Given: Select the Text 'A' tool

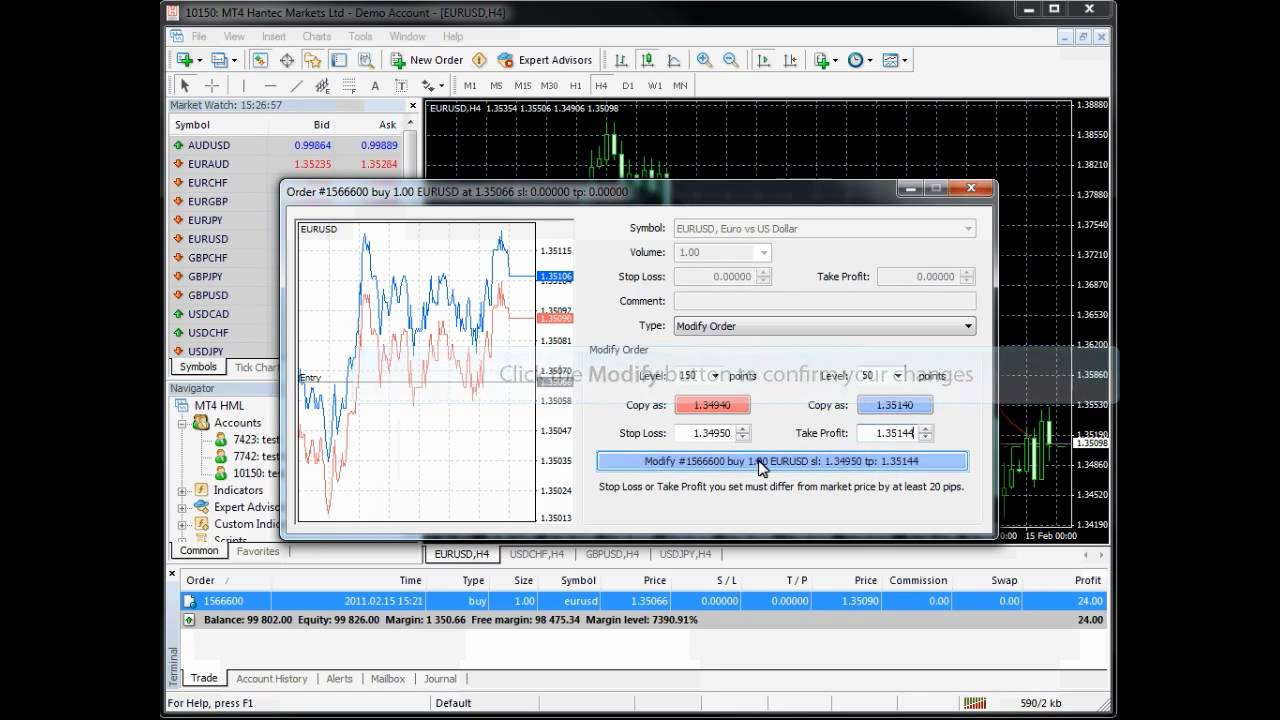Looking at the screenshot, I should pos(375,86).
